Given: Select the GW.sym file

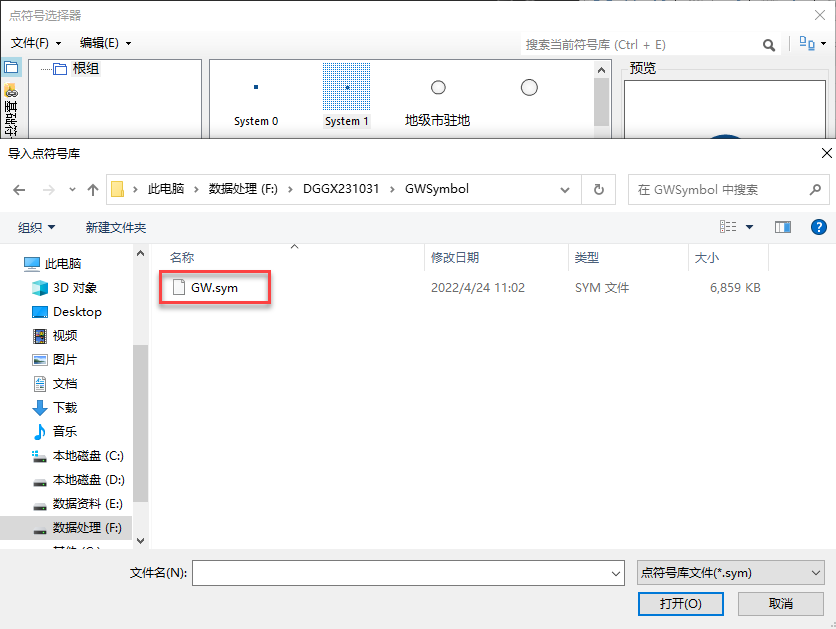Looking at the screenshot, I should (x=213, y=288).
